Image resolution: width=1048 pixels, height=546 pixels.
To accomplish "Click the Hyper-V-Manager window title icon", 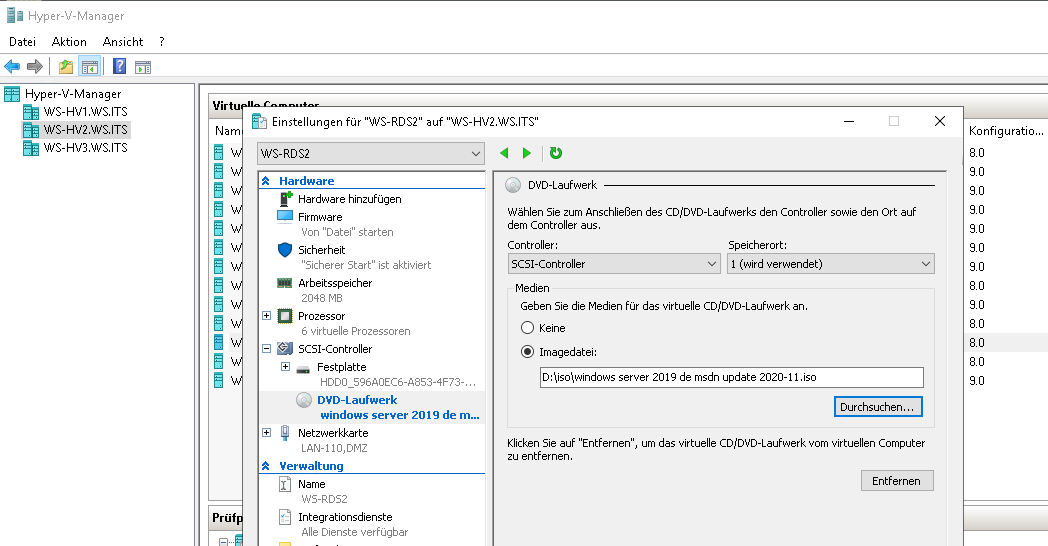I will pos(14,15).
